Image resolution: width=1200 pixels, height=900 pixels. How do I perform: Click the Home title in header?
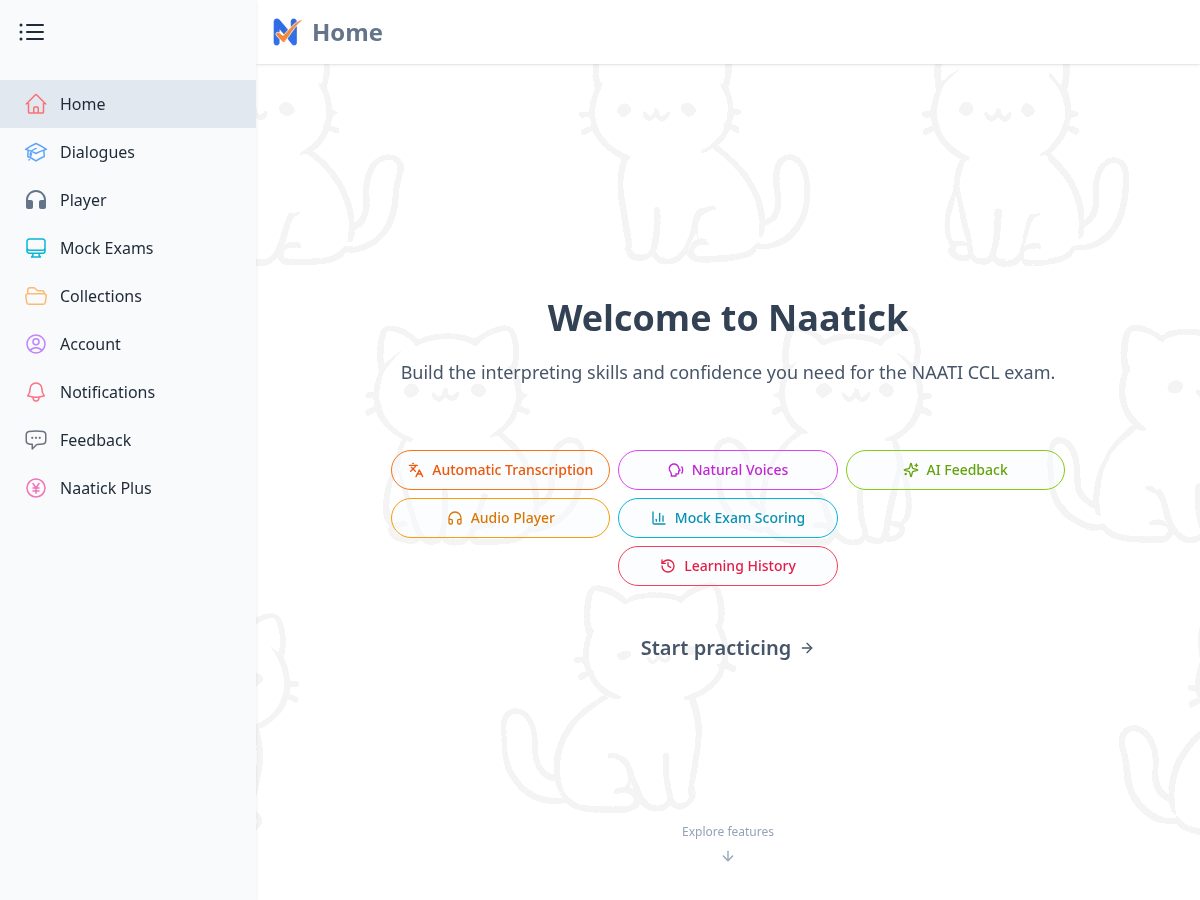point(347,32)
